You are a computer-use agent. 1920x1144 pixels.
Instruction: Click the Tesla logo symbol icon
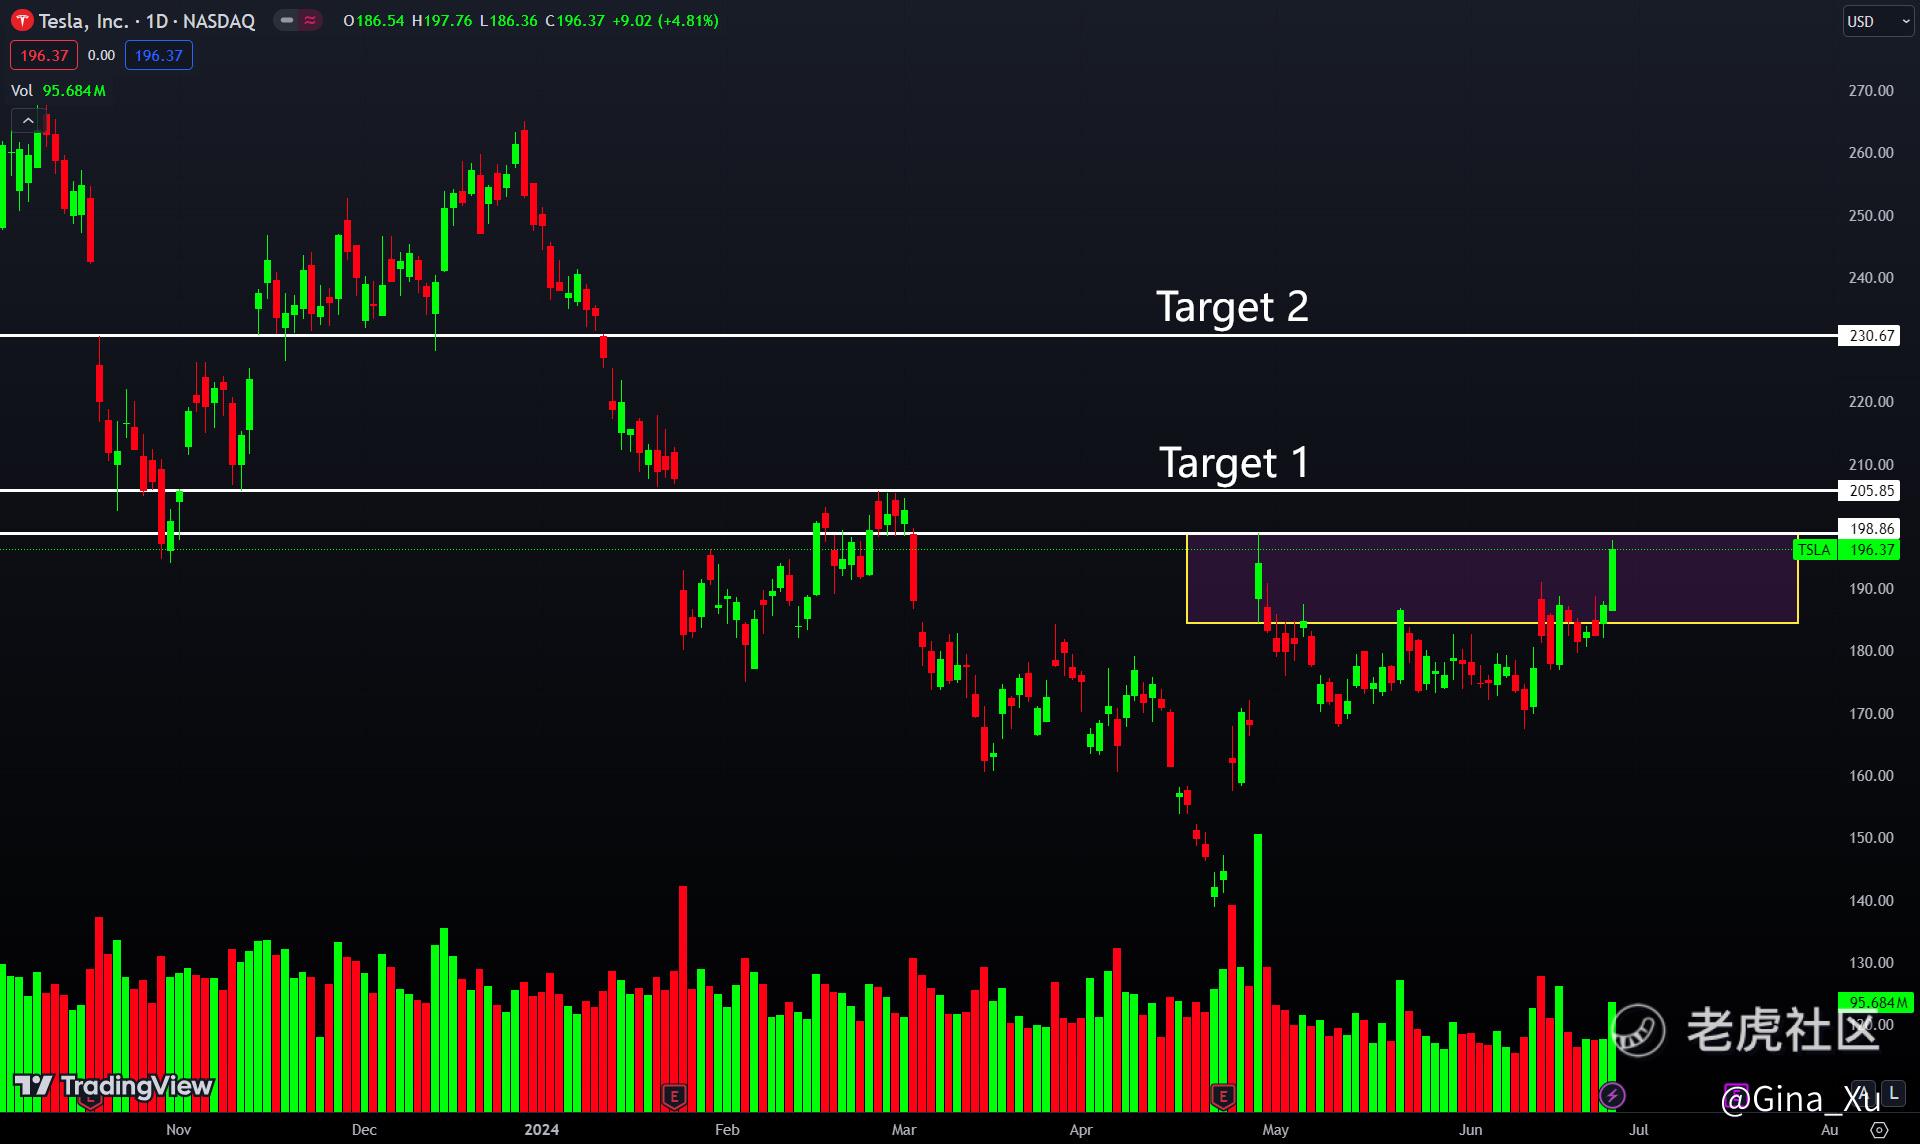point(21,20)
